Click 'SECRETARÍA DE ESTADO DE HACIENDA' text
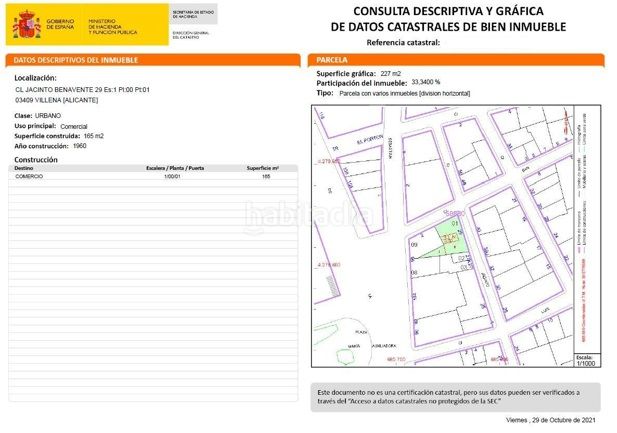Image resolution: width=617 pixels, height=433 pixels. (193, 15)
